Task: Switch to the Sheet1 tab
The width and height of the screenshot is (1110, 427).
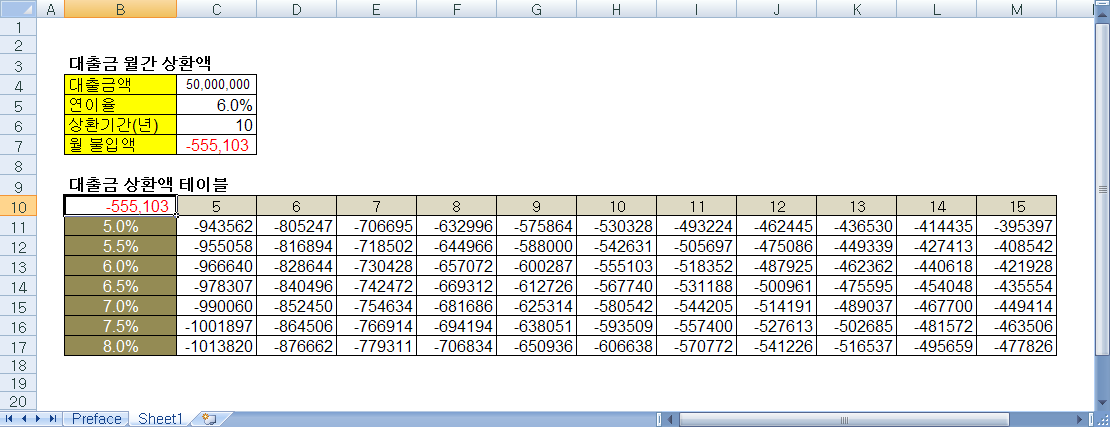Action: tap(161, 419)
